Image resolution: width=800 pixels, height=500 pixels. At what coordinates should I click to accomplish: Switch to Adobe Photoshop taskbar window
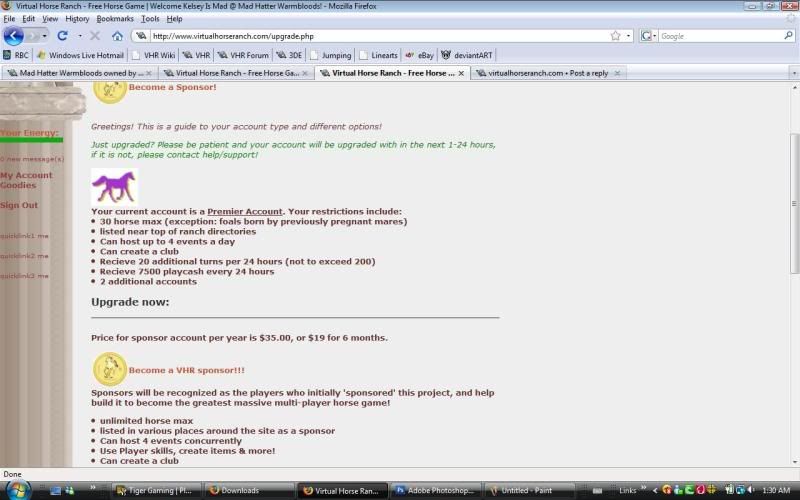[436, 490]
